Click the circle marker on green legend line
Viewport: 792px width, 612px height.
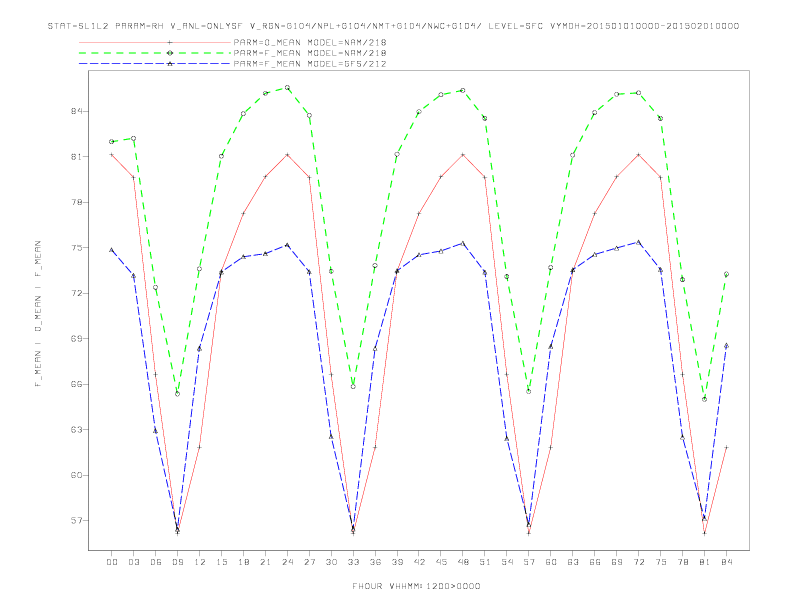point(170,53)
